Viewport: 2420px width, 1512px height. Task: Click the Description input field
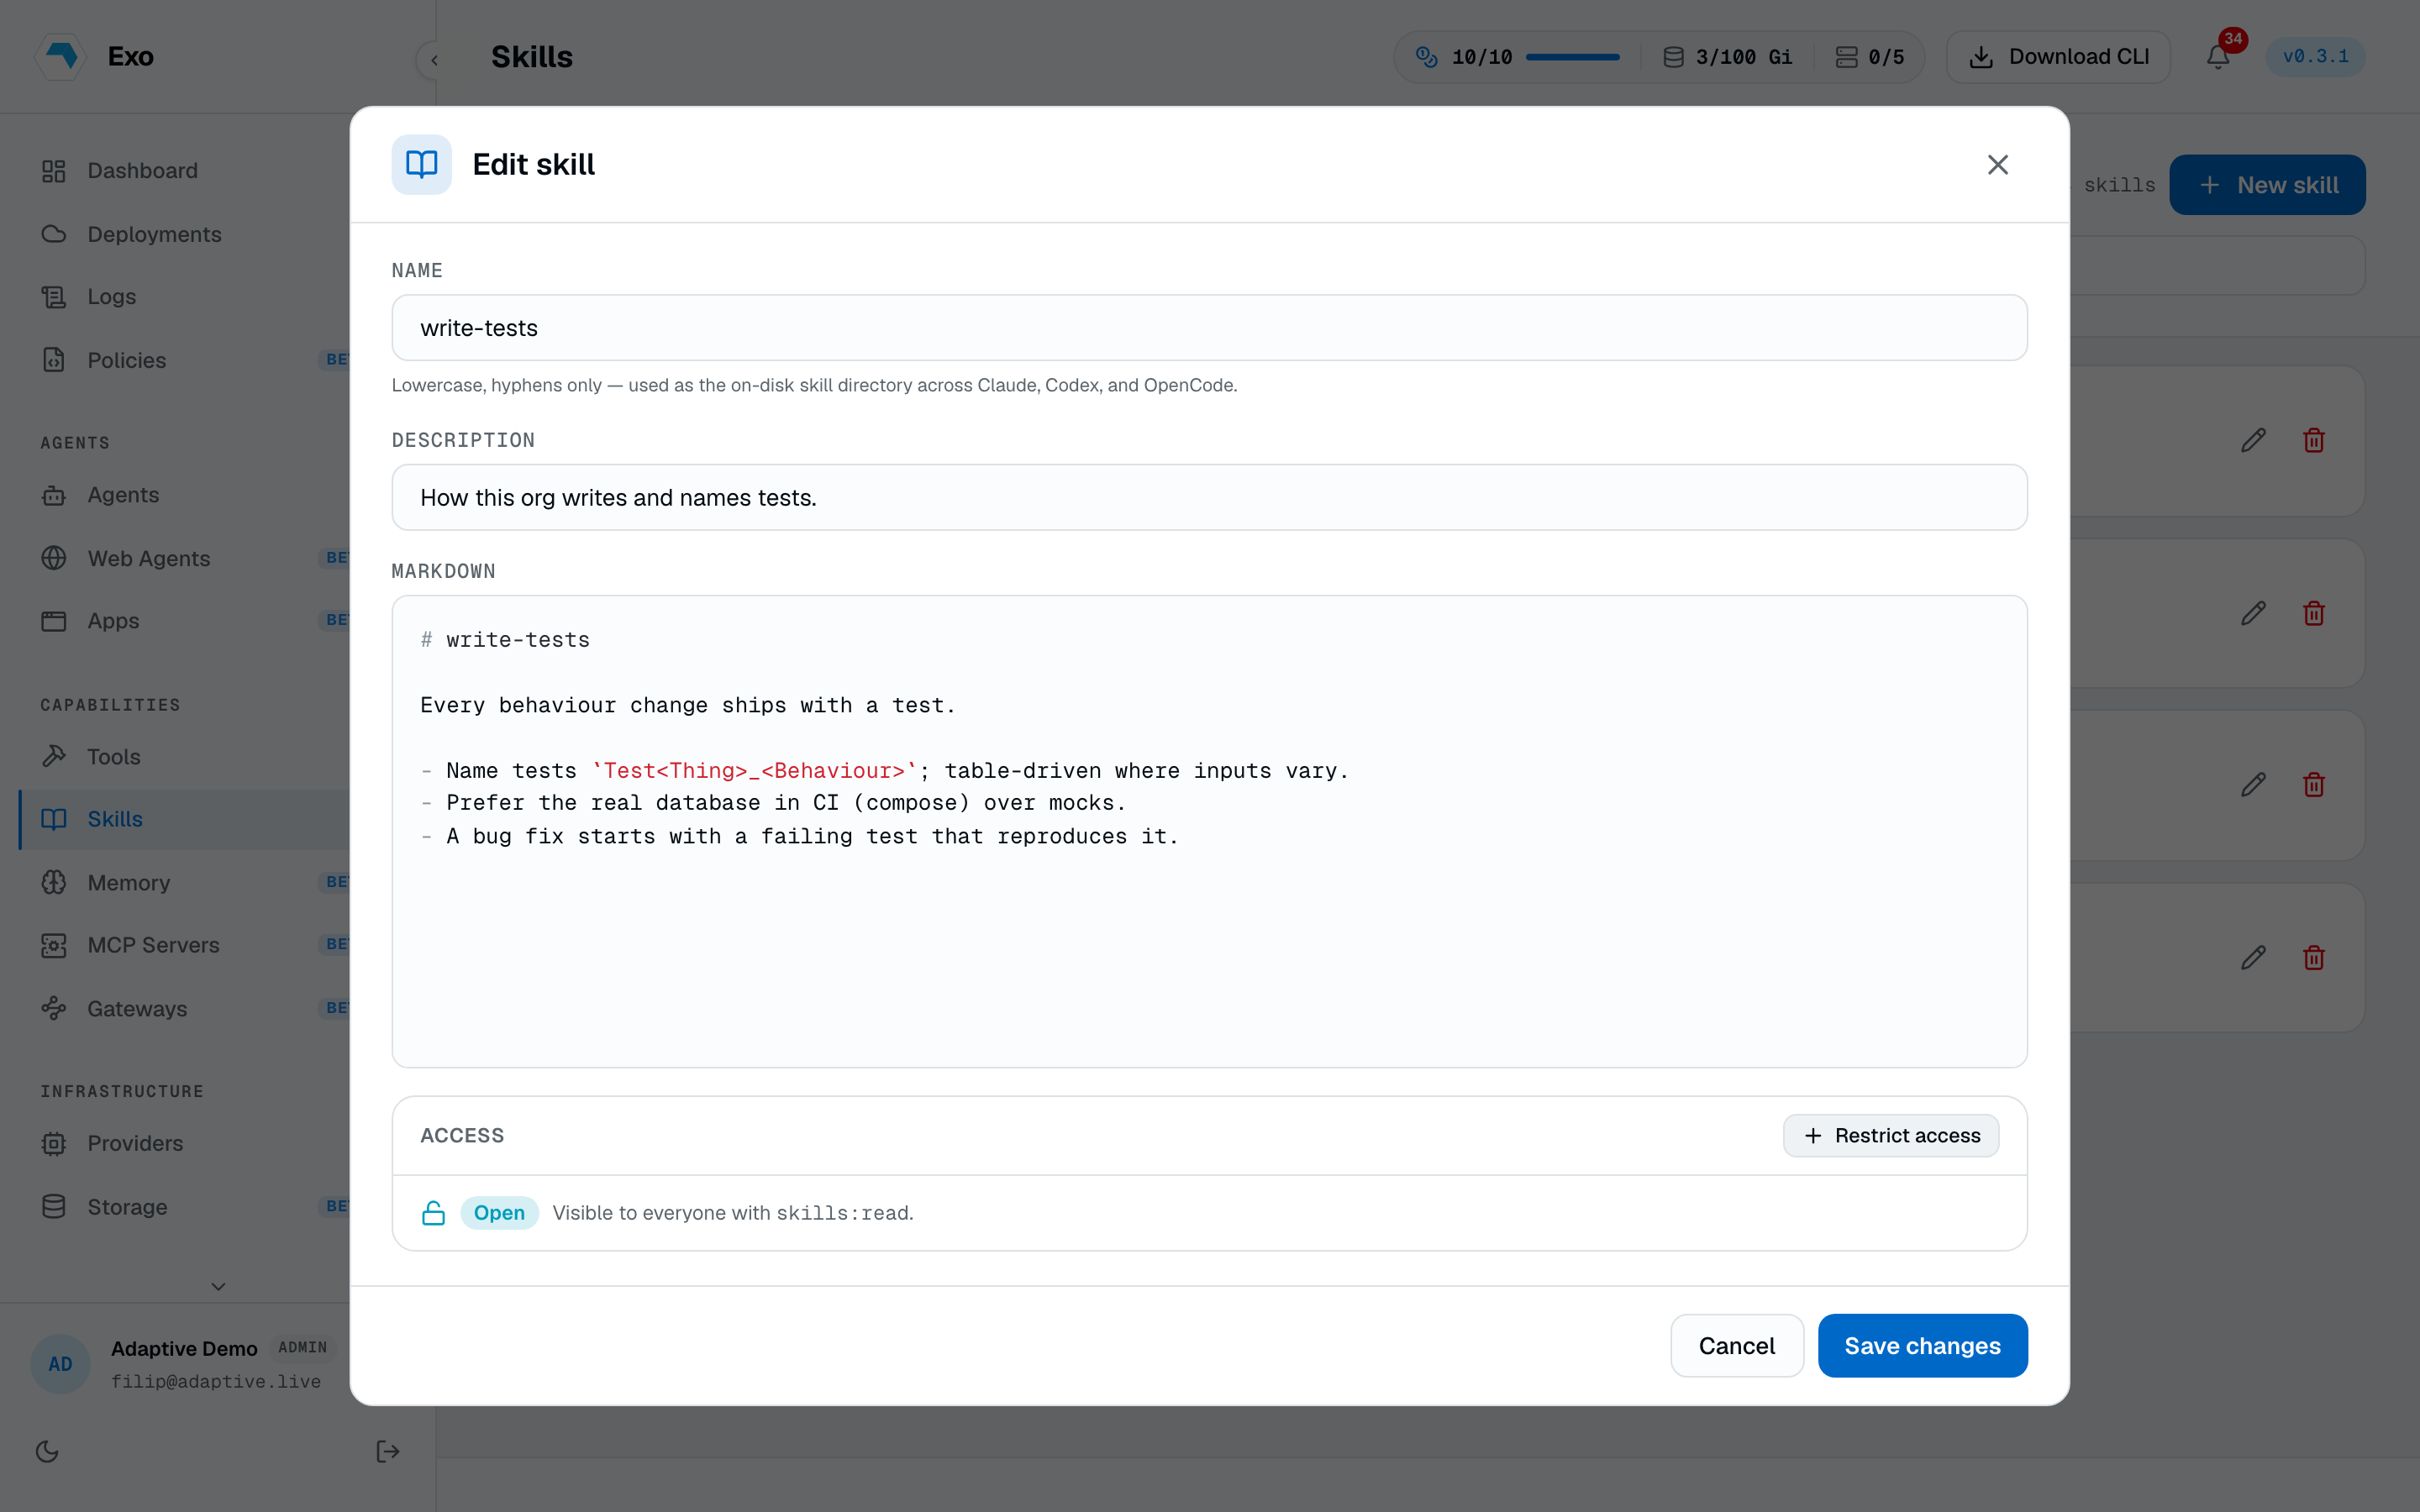(1209, 497)
